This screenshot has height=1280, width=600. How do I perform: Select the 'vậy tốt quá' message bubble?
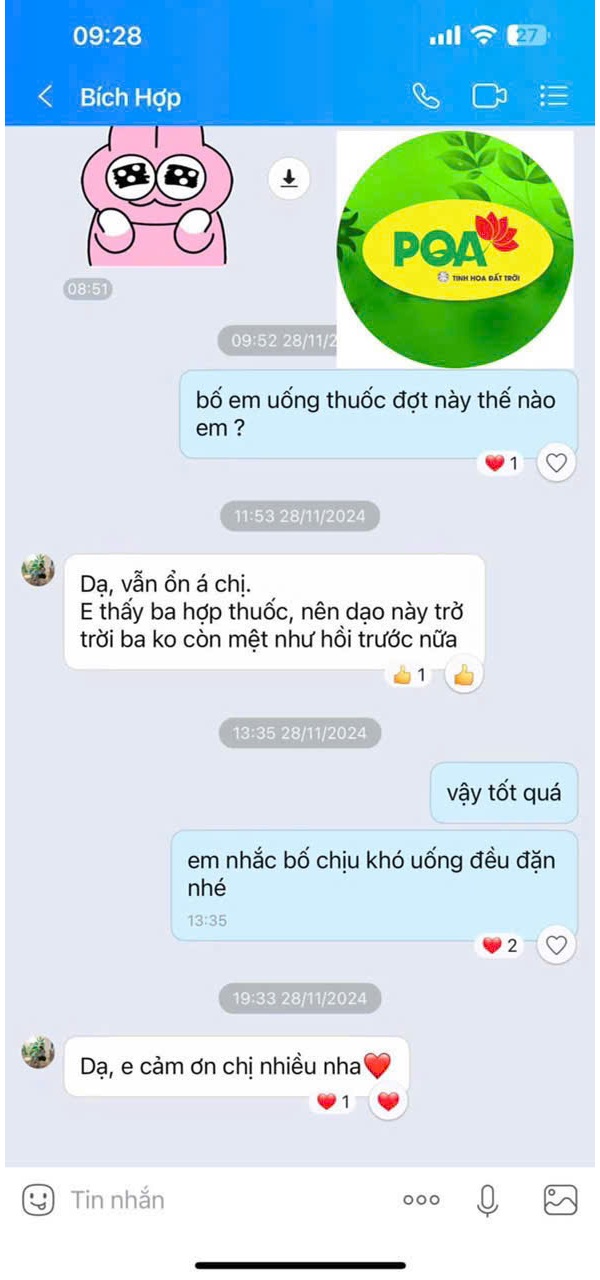504,793
